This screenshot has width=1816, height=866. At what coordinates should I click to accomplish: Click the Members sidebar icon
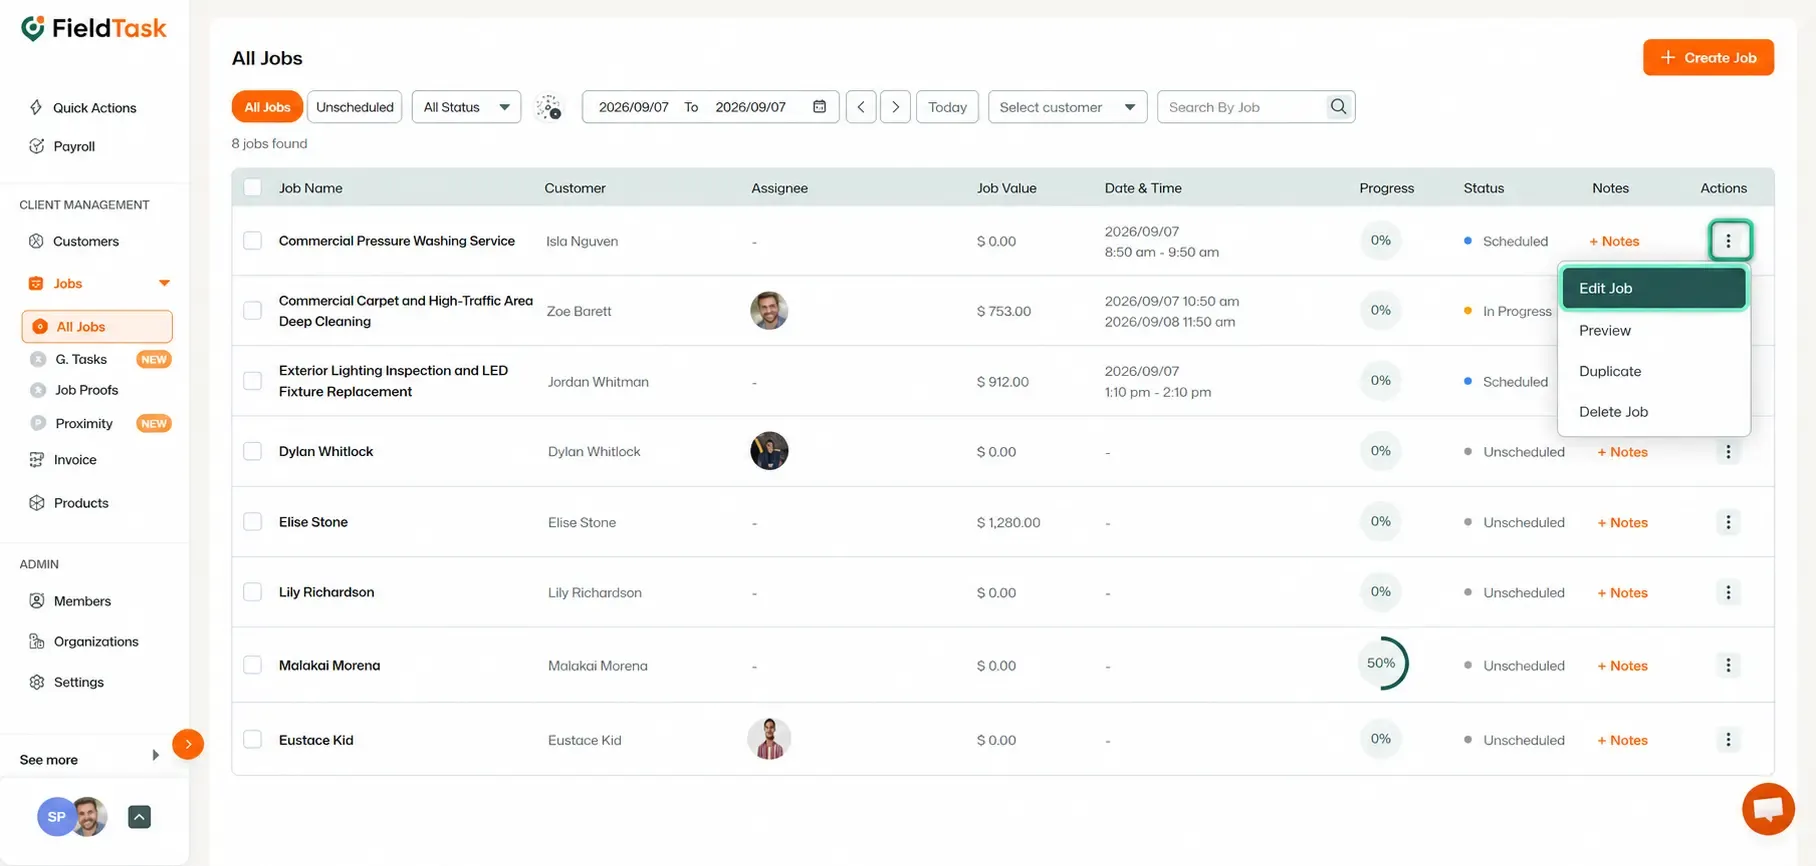(x=37, y=601)
